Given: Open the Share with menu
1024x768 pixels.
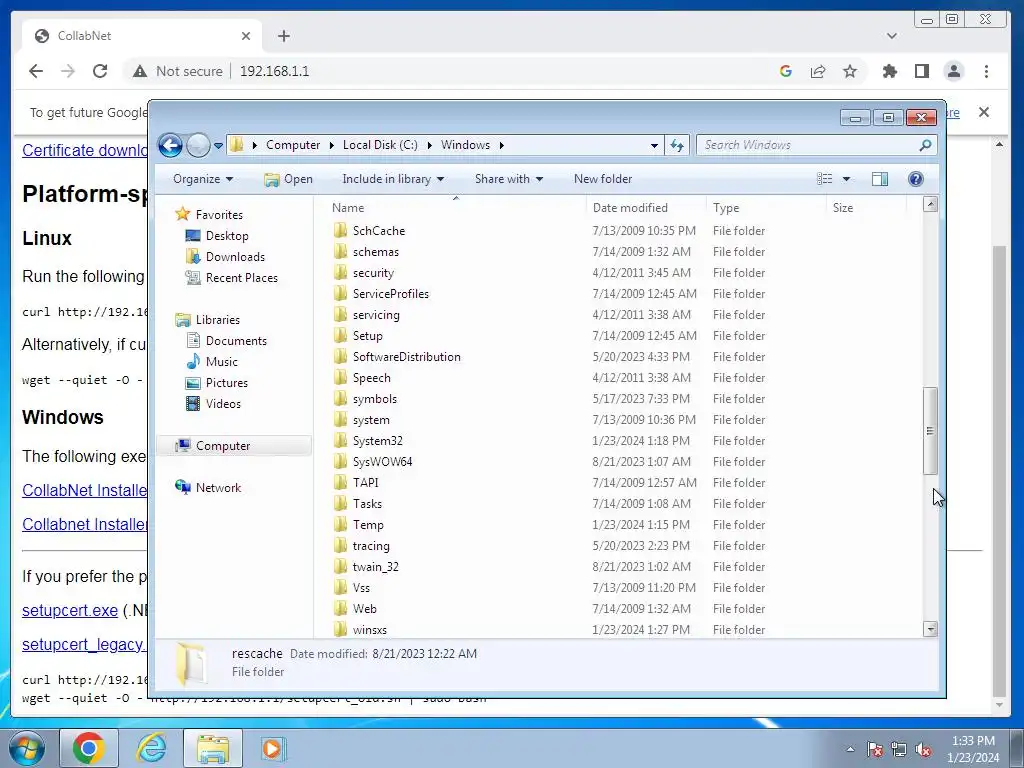Looking at the screenshot, I should 509,179.
